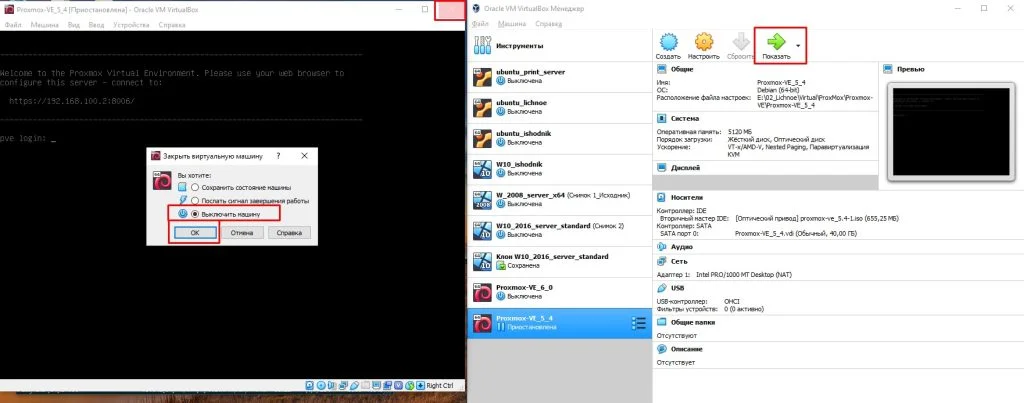Click the keyboard capture arrow icon beside Right Ctrl

pos(420,385)
